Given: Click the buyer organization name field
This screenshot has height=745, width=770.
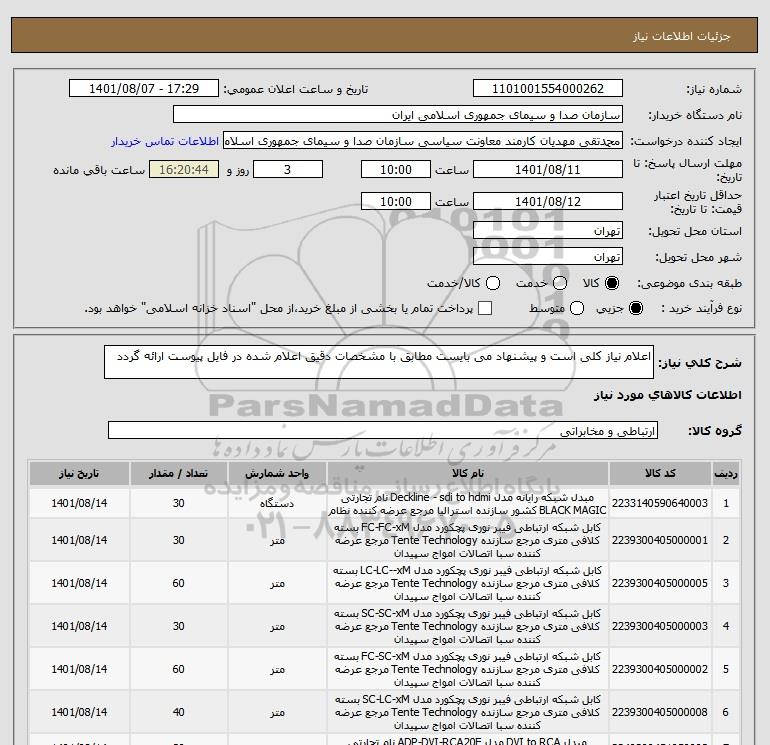Looking at the screenshot, I should point(398,115).
